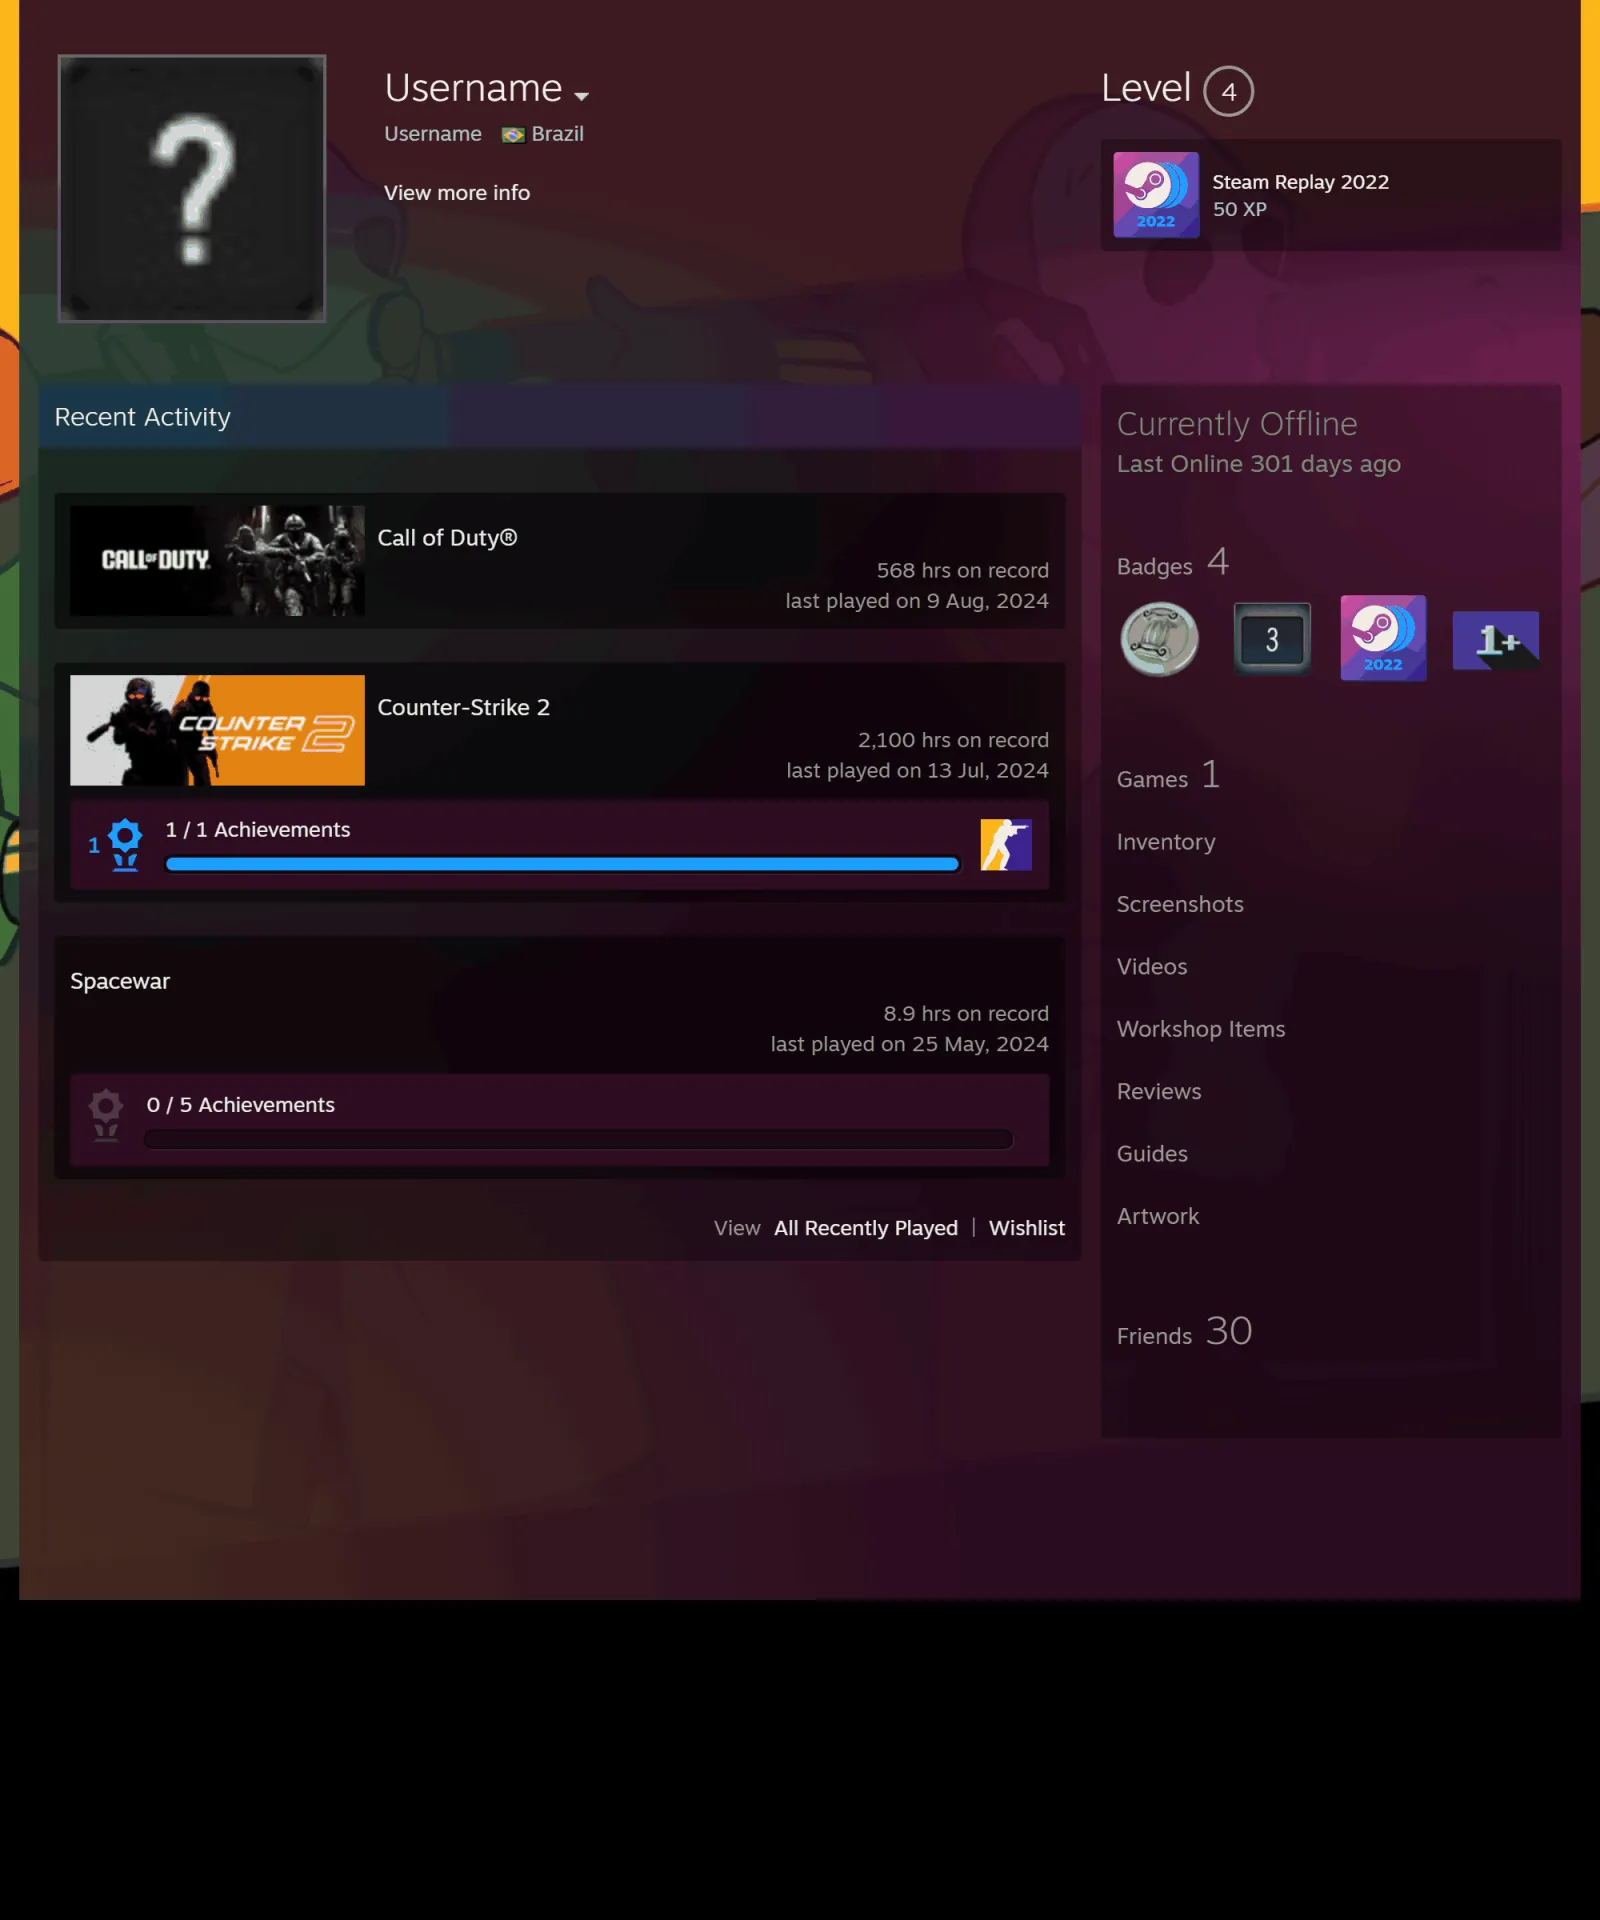Expand the Username dropdown arrow
The width and height of the screenshot is (1600, 1920).
[x=581, y=96]
